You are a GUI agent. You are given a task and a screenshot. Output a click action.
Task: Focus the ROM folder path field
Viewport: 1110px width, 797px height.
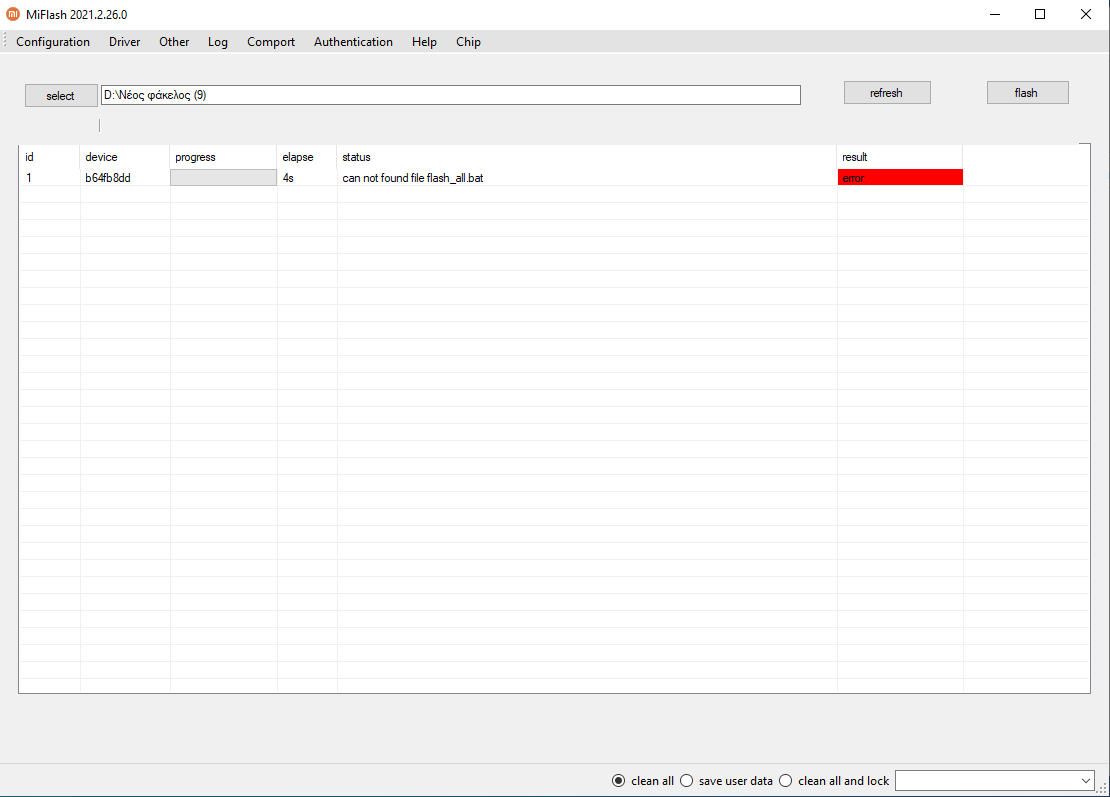click(450, 95)
